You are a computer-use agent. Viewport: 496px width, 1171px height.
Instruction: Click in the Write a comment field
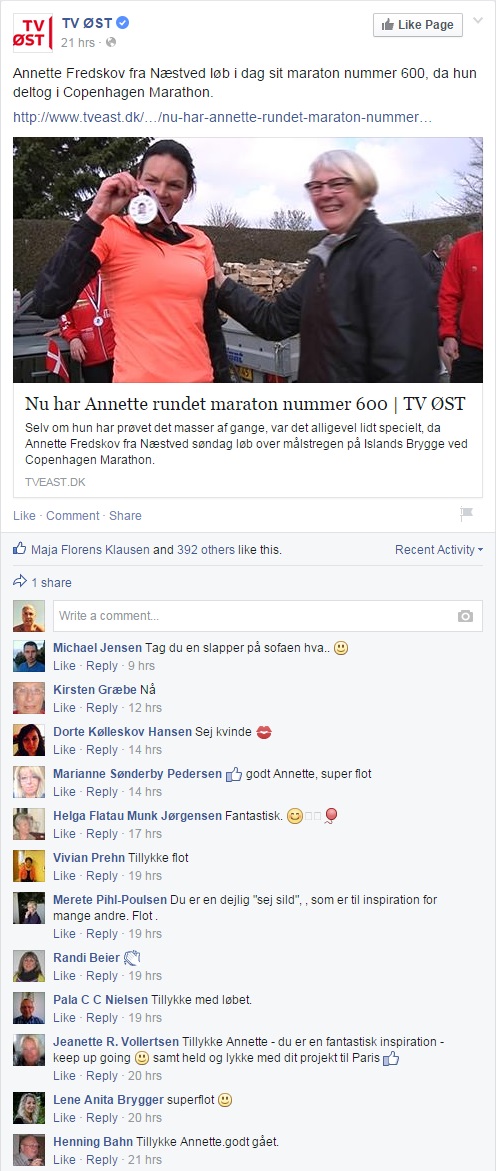[x=267, y=616]
